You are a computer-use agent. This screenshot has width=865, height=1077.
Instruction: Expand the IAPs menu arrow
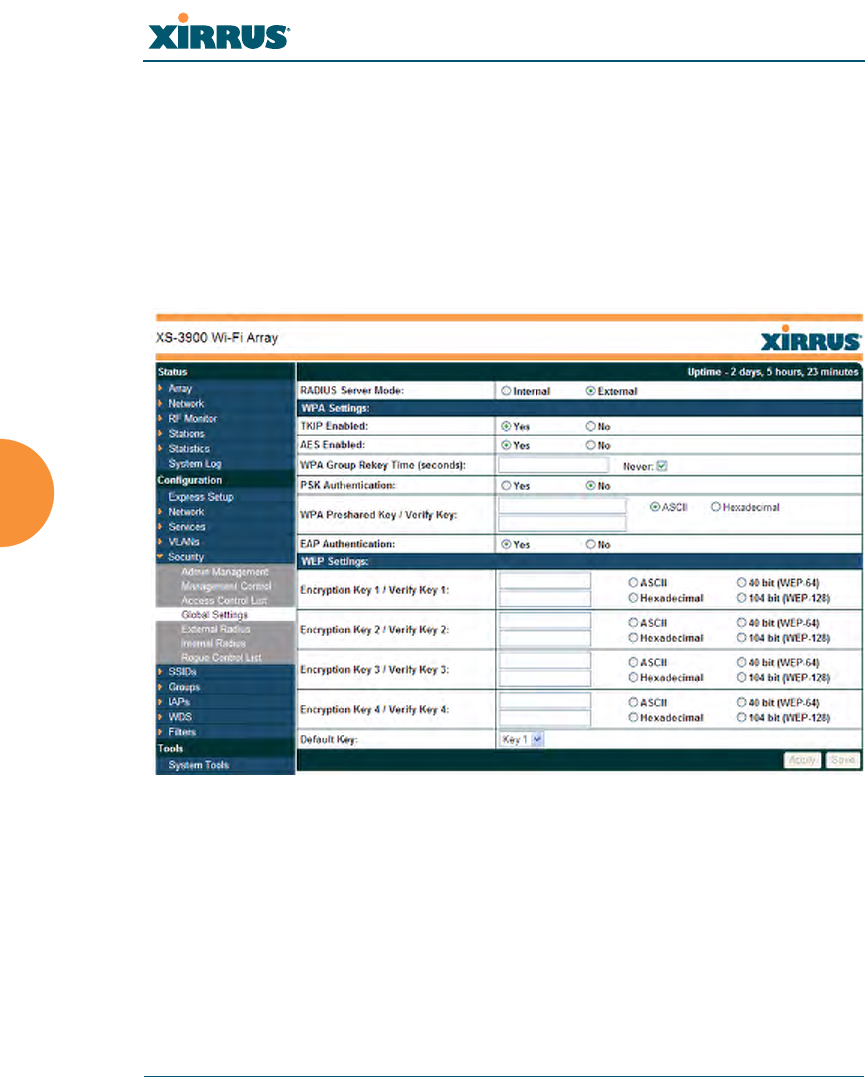tap(161, 702)
